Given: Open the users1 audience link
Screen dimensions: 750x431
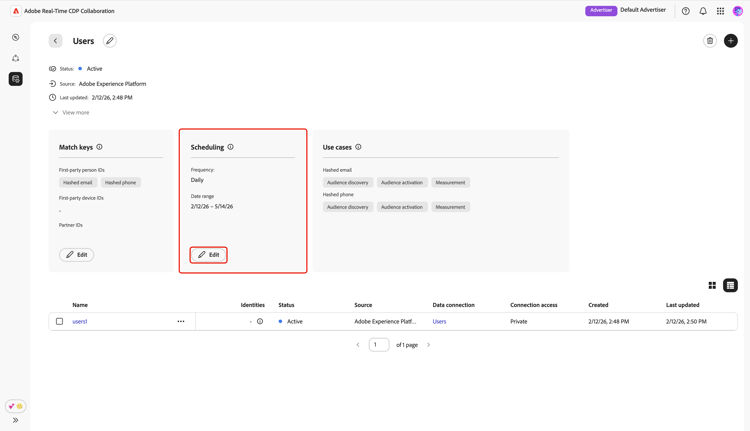Looking at the screenshot, I should tap(80, 321).
